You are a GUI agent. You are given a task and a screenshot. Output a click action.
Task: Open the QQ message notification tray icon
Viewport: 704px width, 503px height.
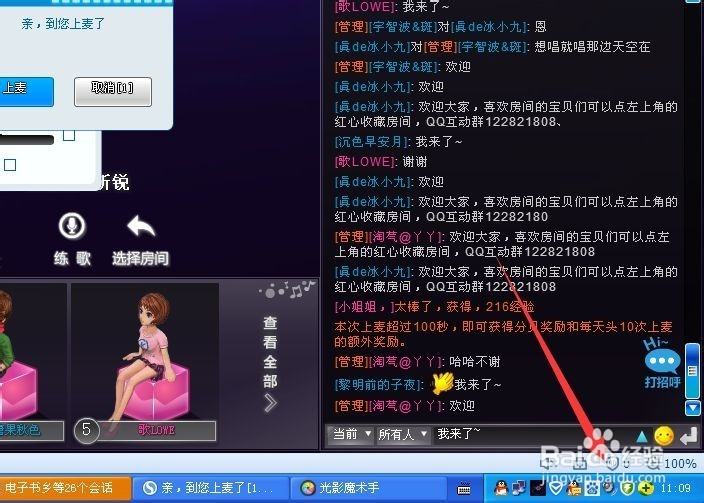coord(574,488)
